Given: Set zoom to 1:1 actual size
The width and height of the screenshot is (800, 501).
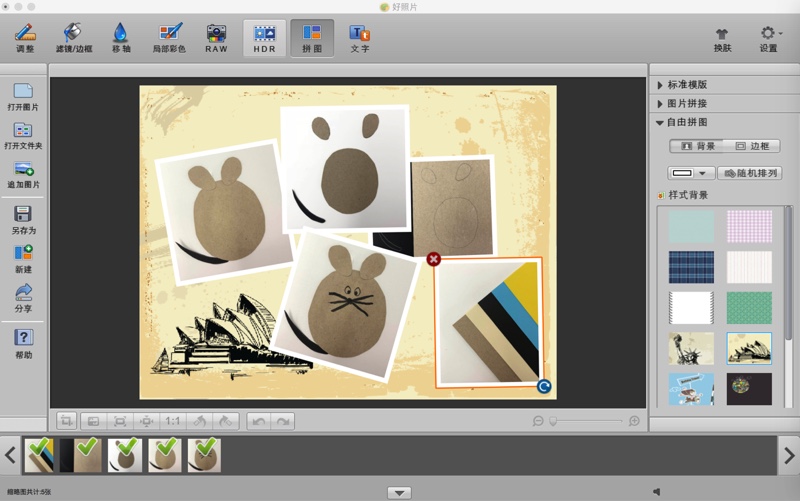Looking at the screenshot, I should coord(172,421).
